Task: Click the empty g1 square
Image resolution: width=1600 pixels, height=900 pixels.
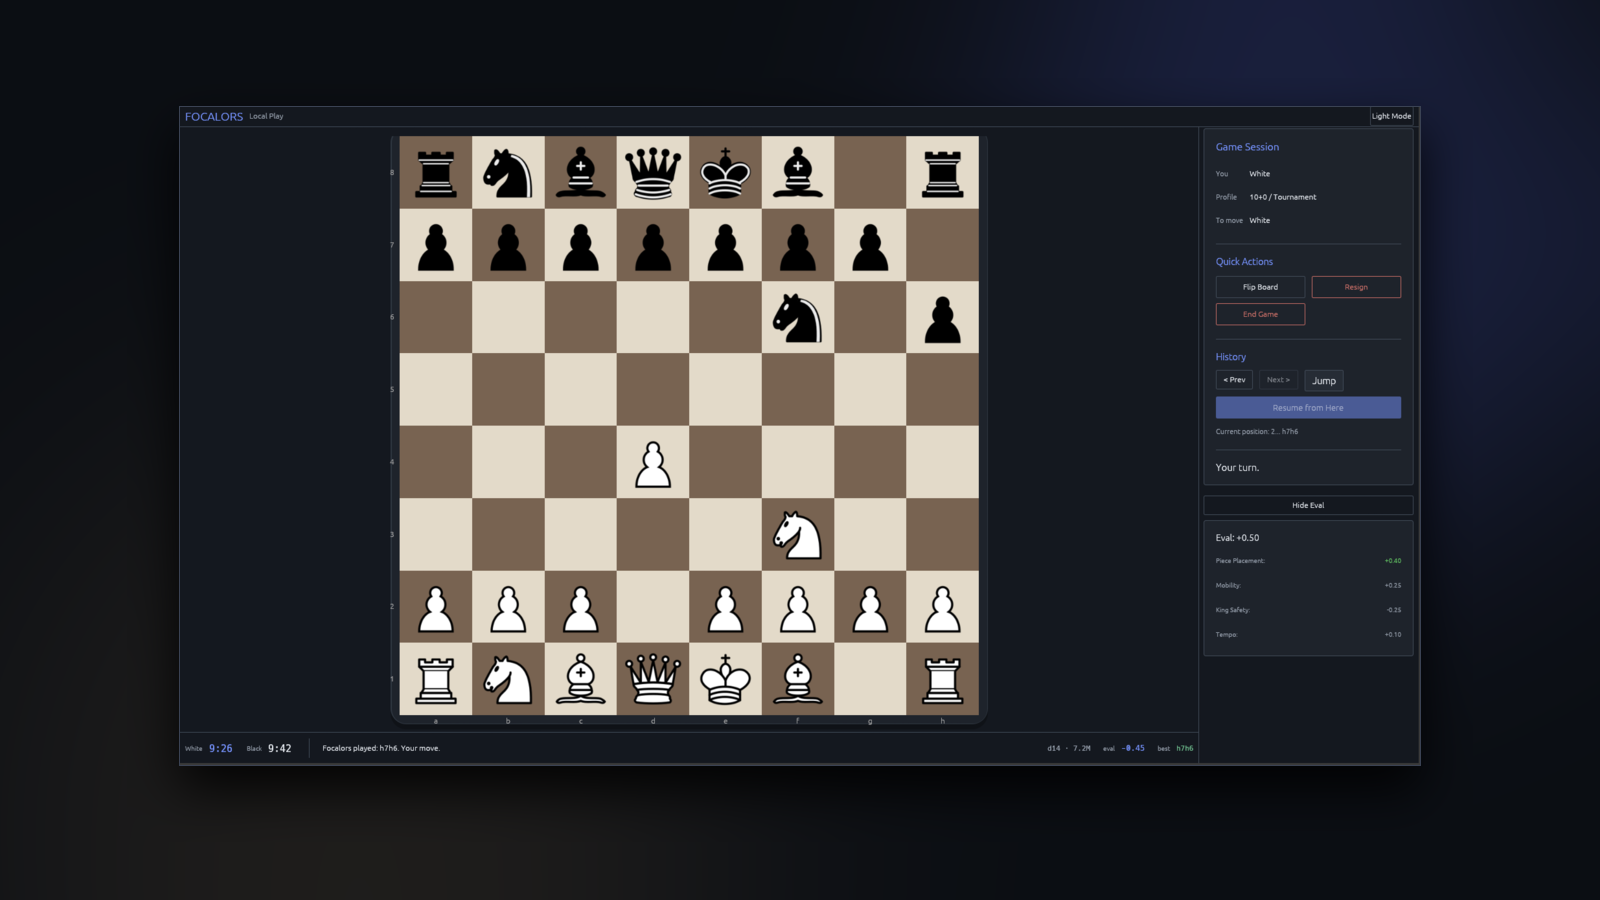Action: click(870, 679)
